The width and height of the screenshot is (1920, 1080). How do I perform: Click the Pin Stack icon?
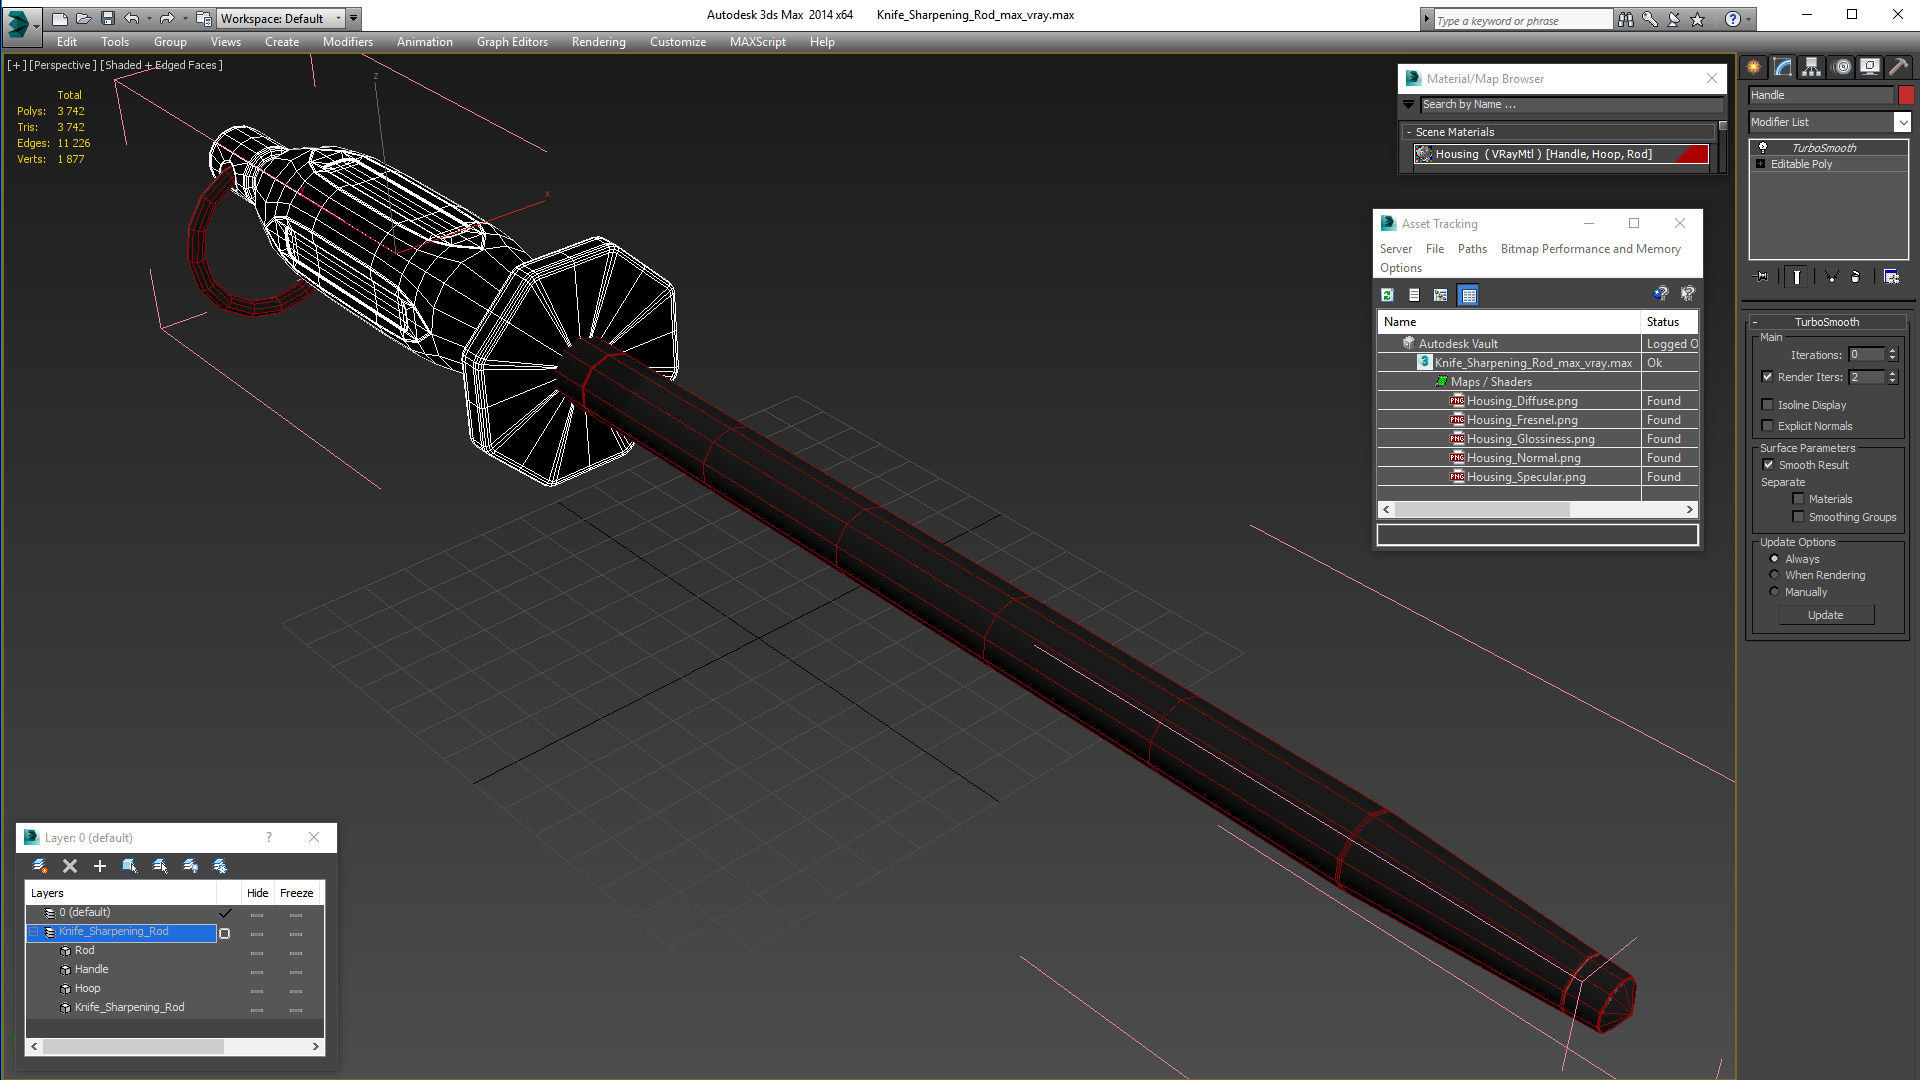1762,277
